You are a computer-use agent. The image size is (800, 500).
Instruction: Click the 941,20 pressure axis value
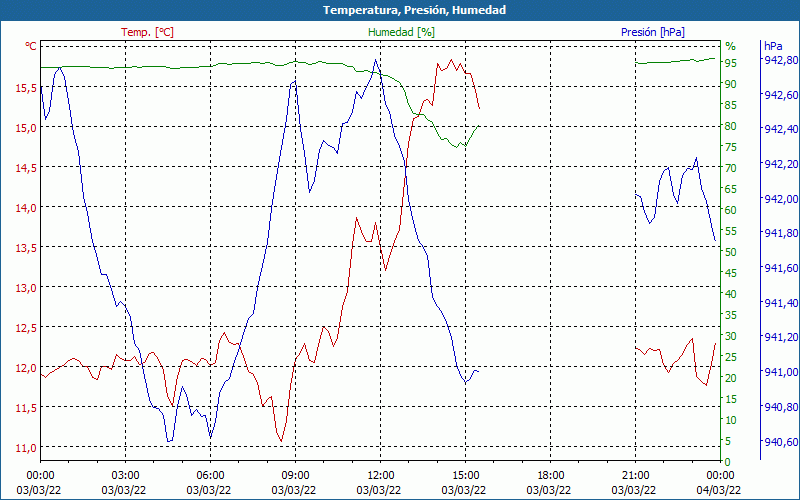(780, 337)
